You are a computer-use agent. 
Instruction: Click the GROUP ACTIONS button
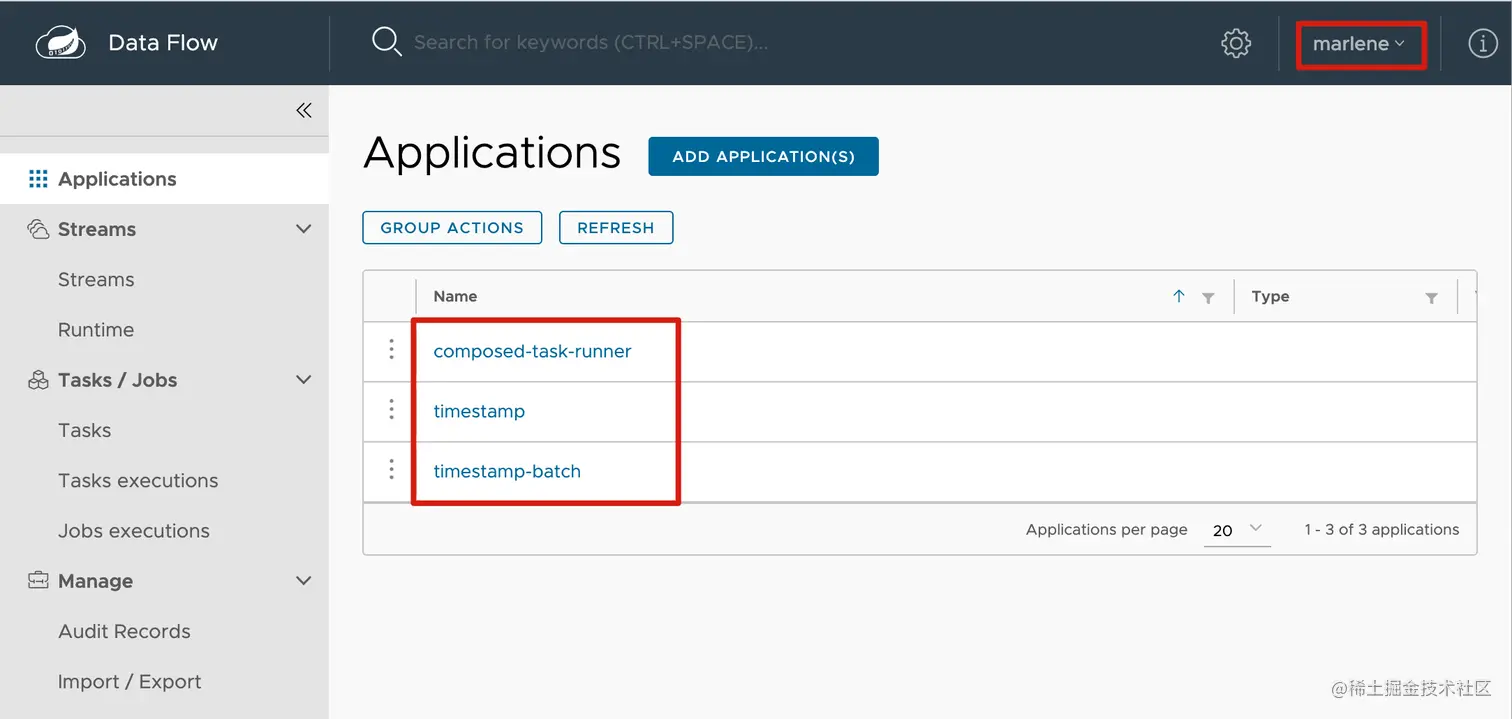tap(452, 227)
